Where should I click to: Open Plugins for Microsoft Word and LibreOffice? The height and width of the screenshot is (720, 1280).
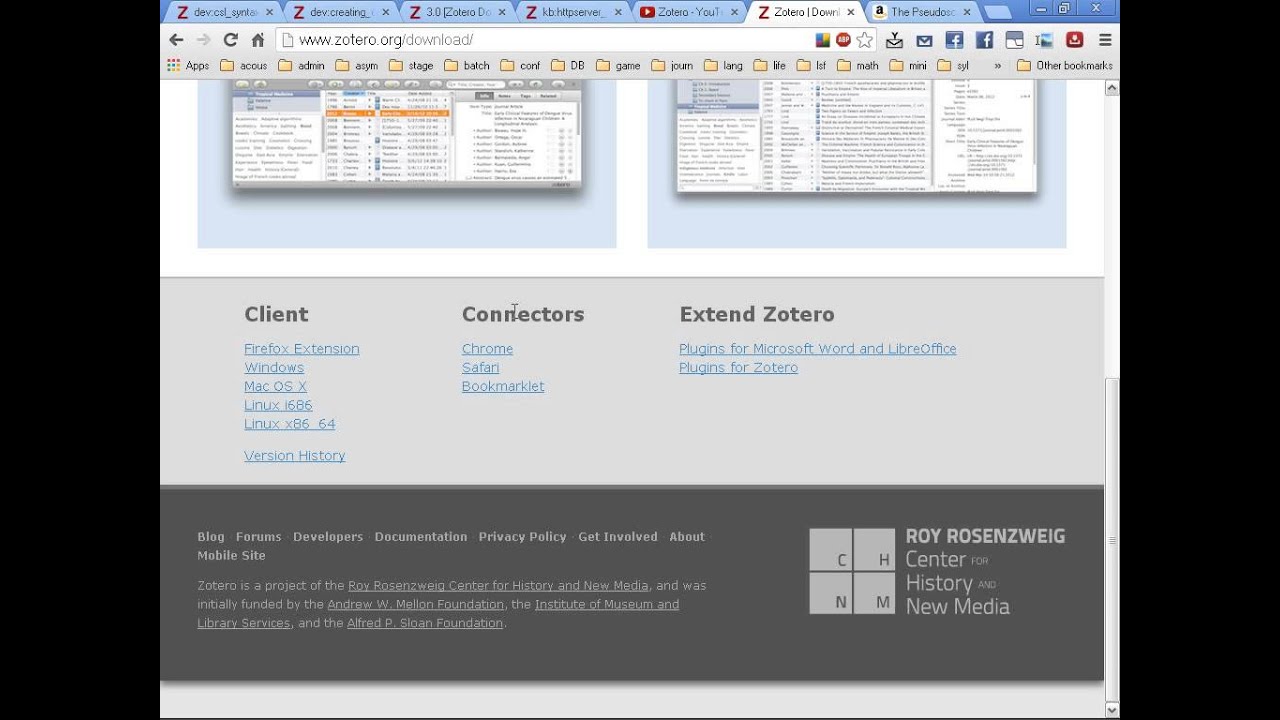tap(818, 349)
